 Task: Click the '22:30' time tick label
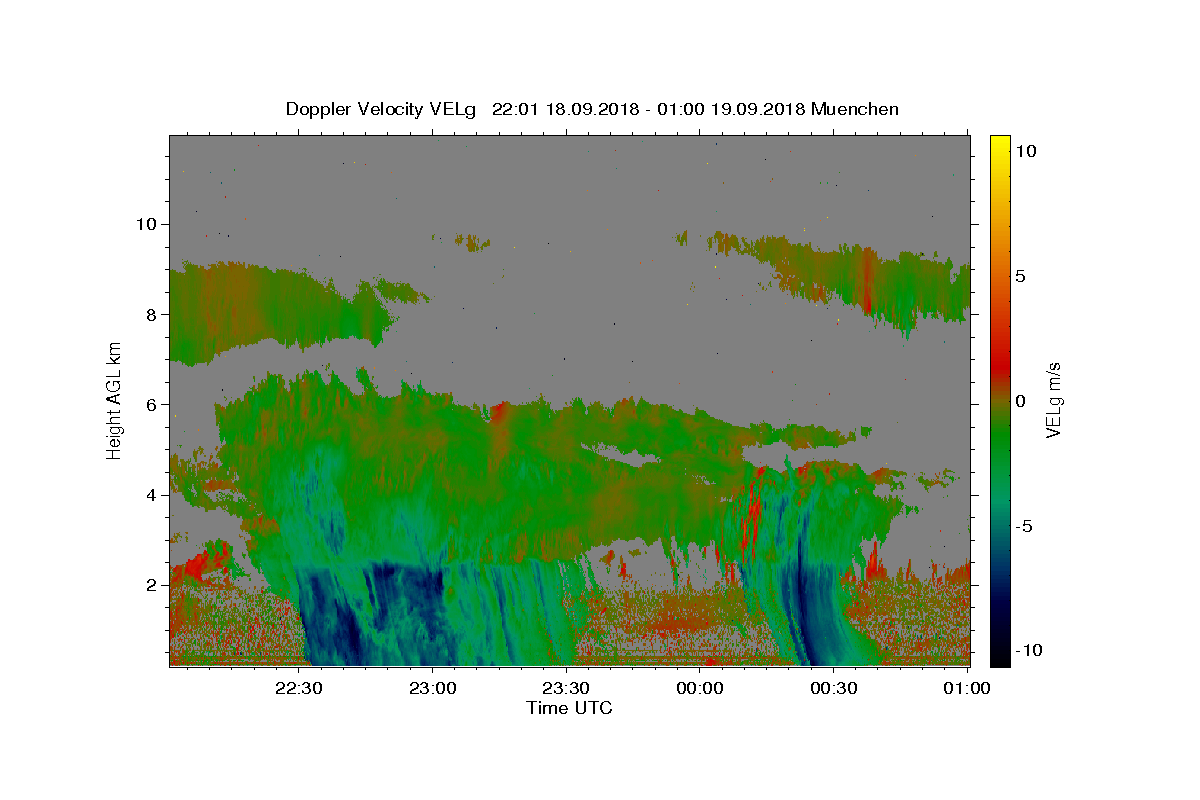[298, 689]
